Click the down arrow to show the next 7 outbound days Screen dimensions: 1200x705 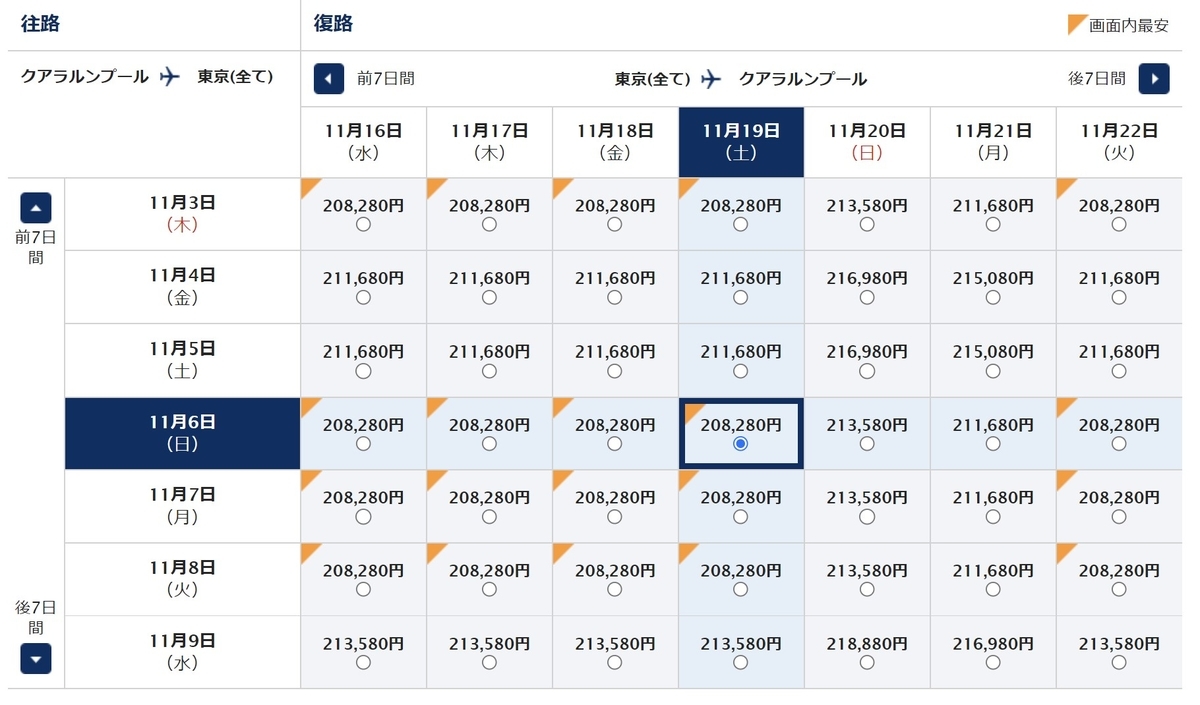pos(35,659)
